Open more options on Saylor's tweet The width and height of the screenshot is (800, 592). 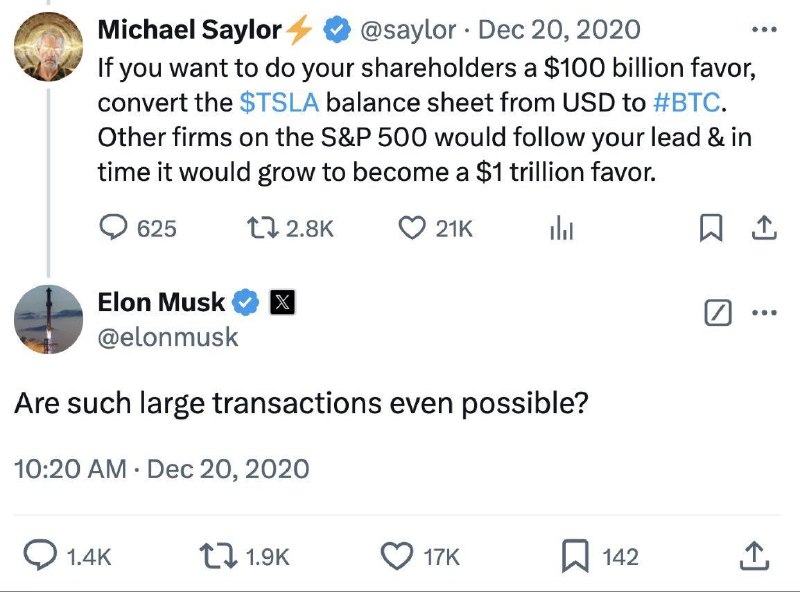(764, 30)
